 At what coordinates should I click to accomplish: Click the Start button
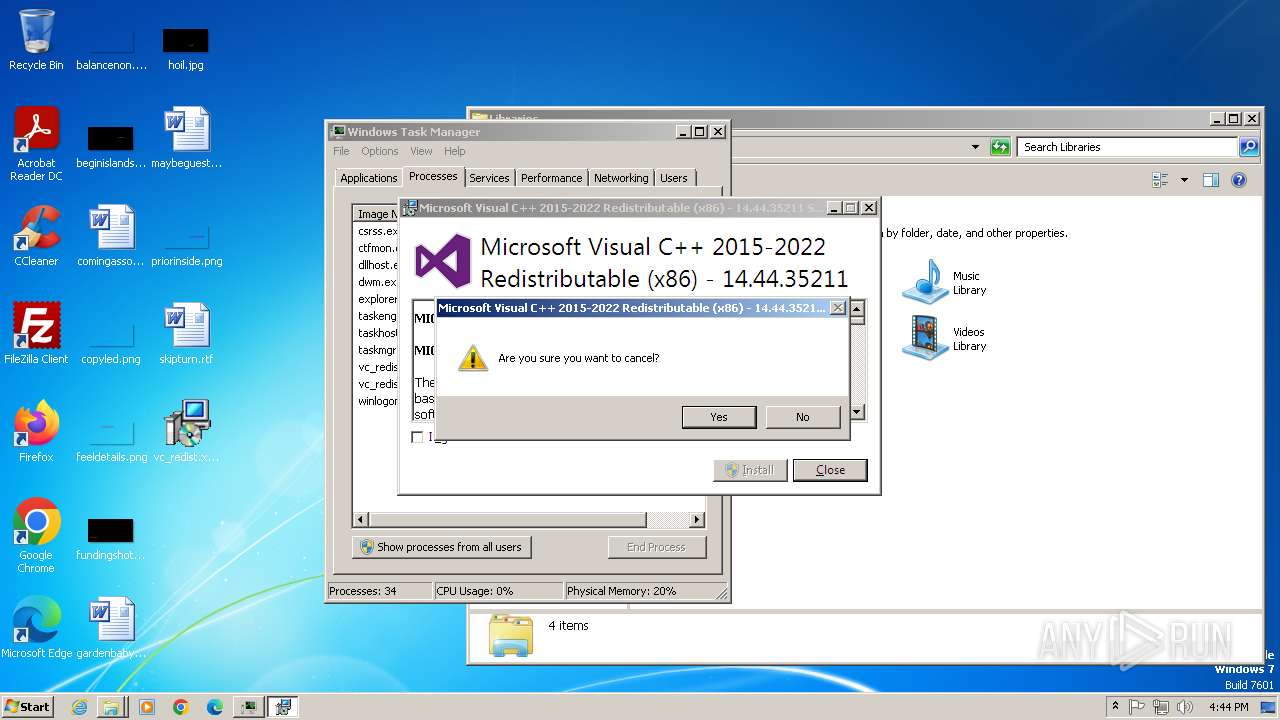(28, 706)
